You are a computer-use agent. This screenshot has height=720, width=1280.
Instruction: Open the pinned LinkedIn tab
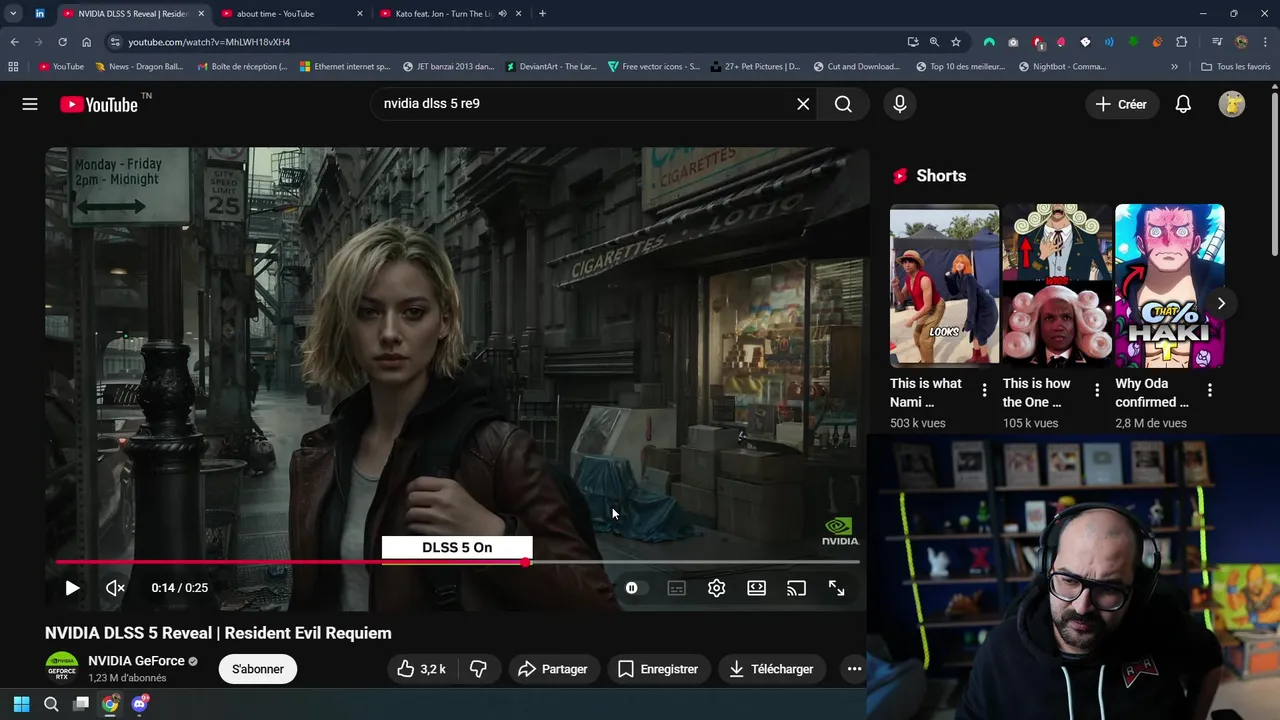point(39,14)
